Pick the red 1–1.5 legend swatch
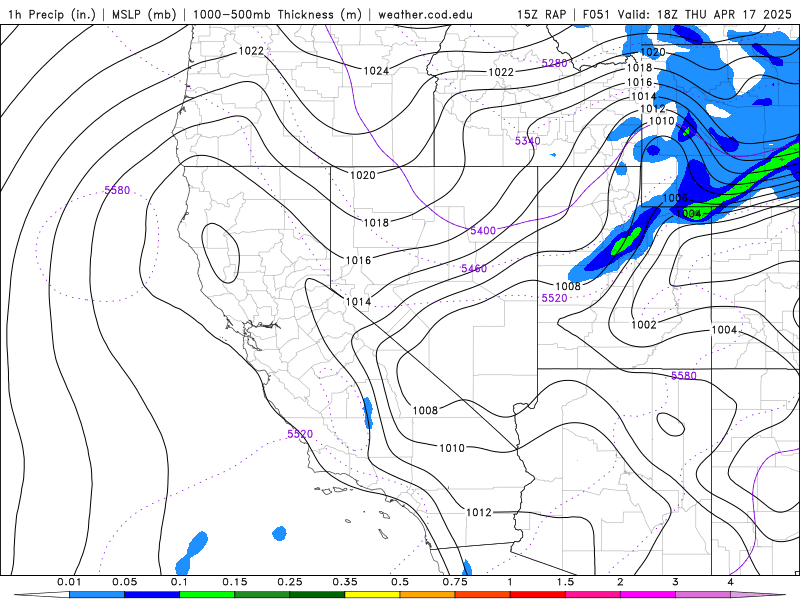 [x=538, y=595]
